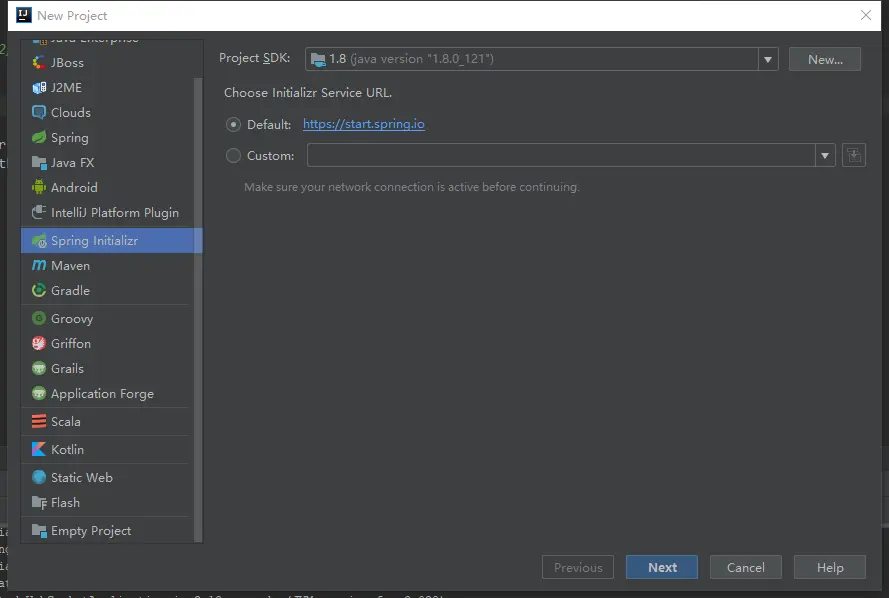
Task: Click the Kotlin logo icon
Action: tap(39, 449)
